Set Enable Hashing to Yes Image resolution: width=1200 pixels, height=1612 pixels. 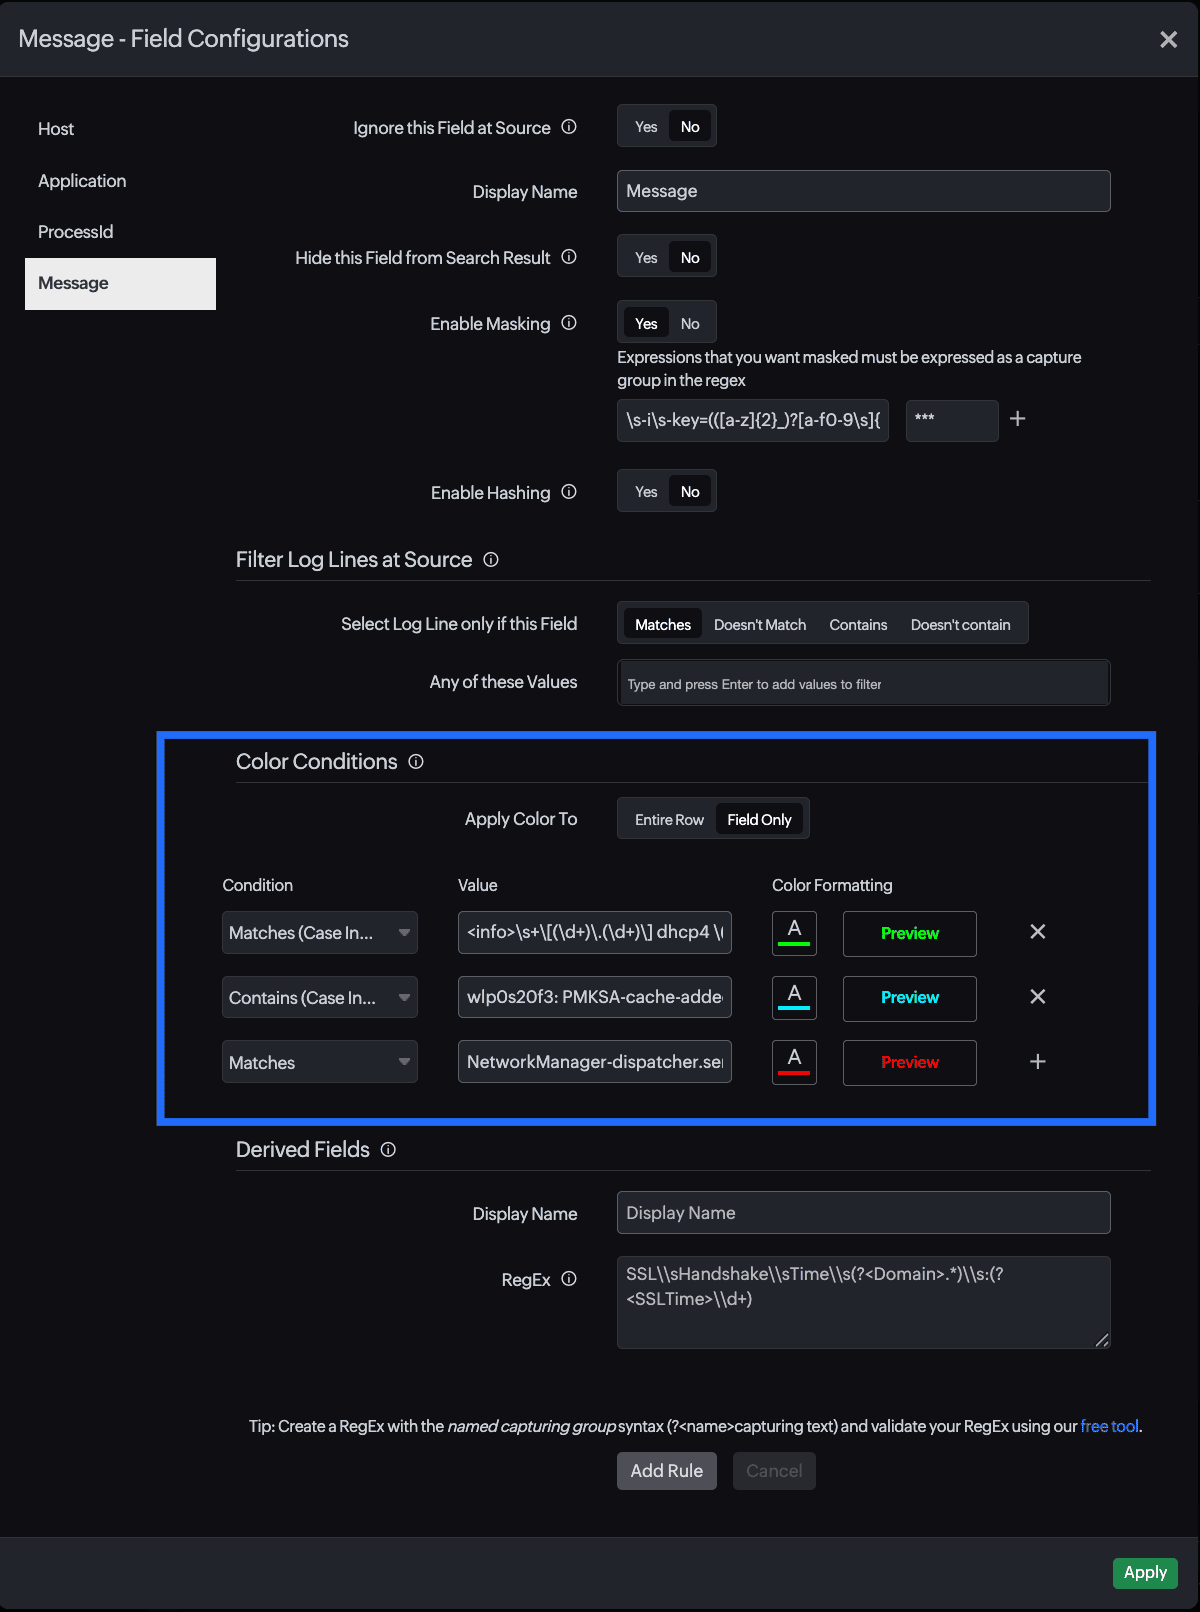(x=646, y=492)
